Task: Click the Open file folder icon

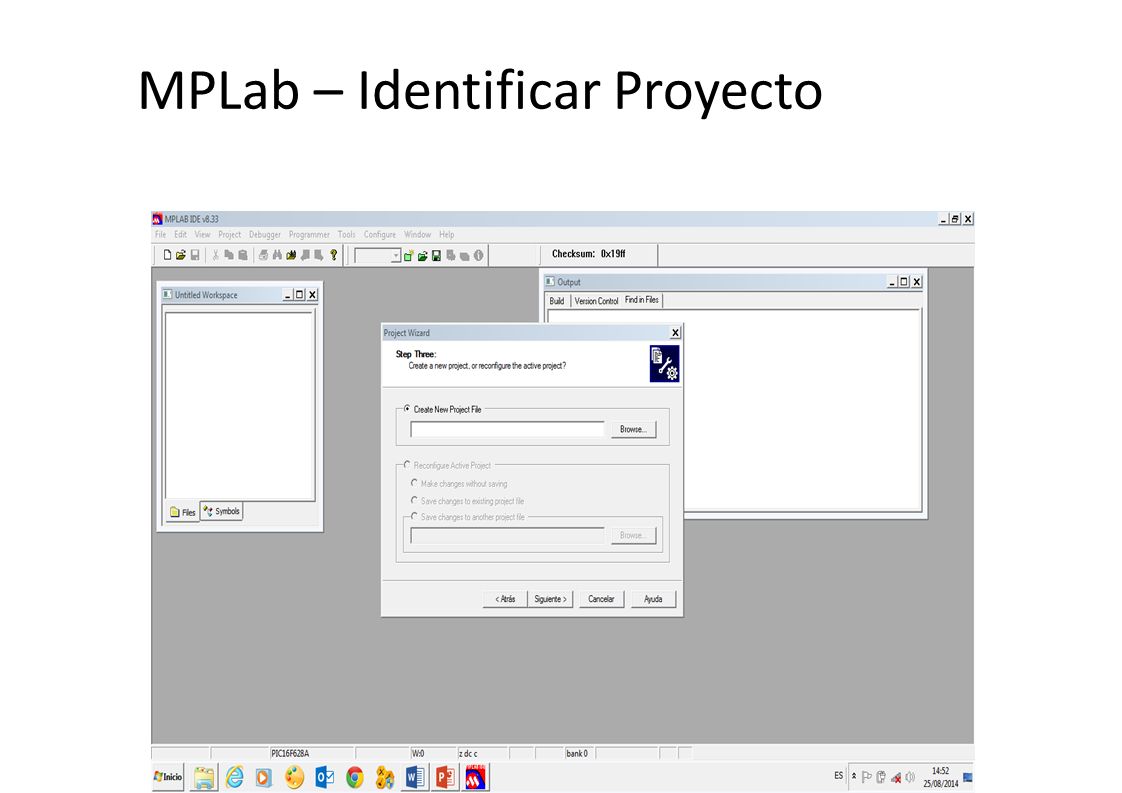Action: point(181,255)
